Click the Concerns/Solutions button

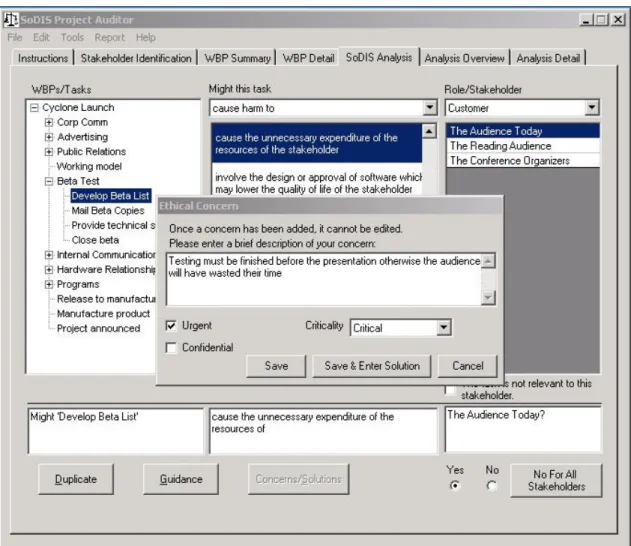299,479
